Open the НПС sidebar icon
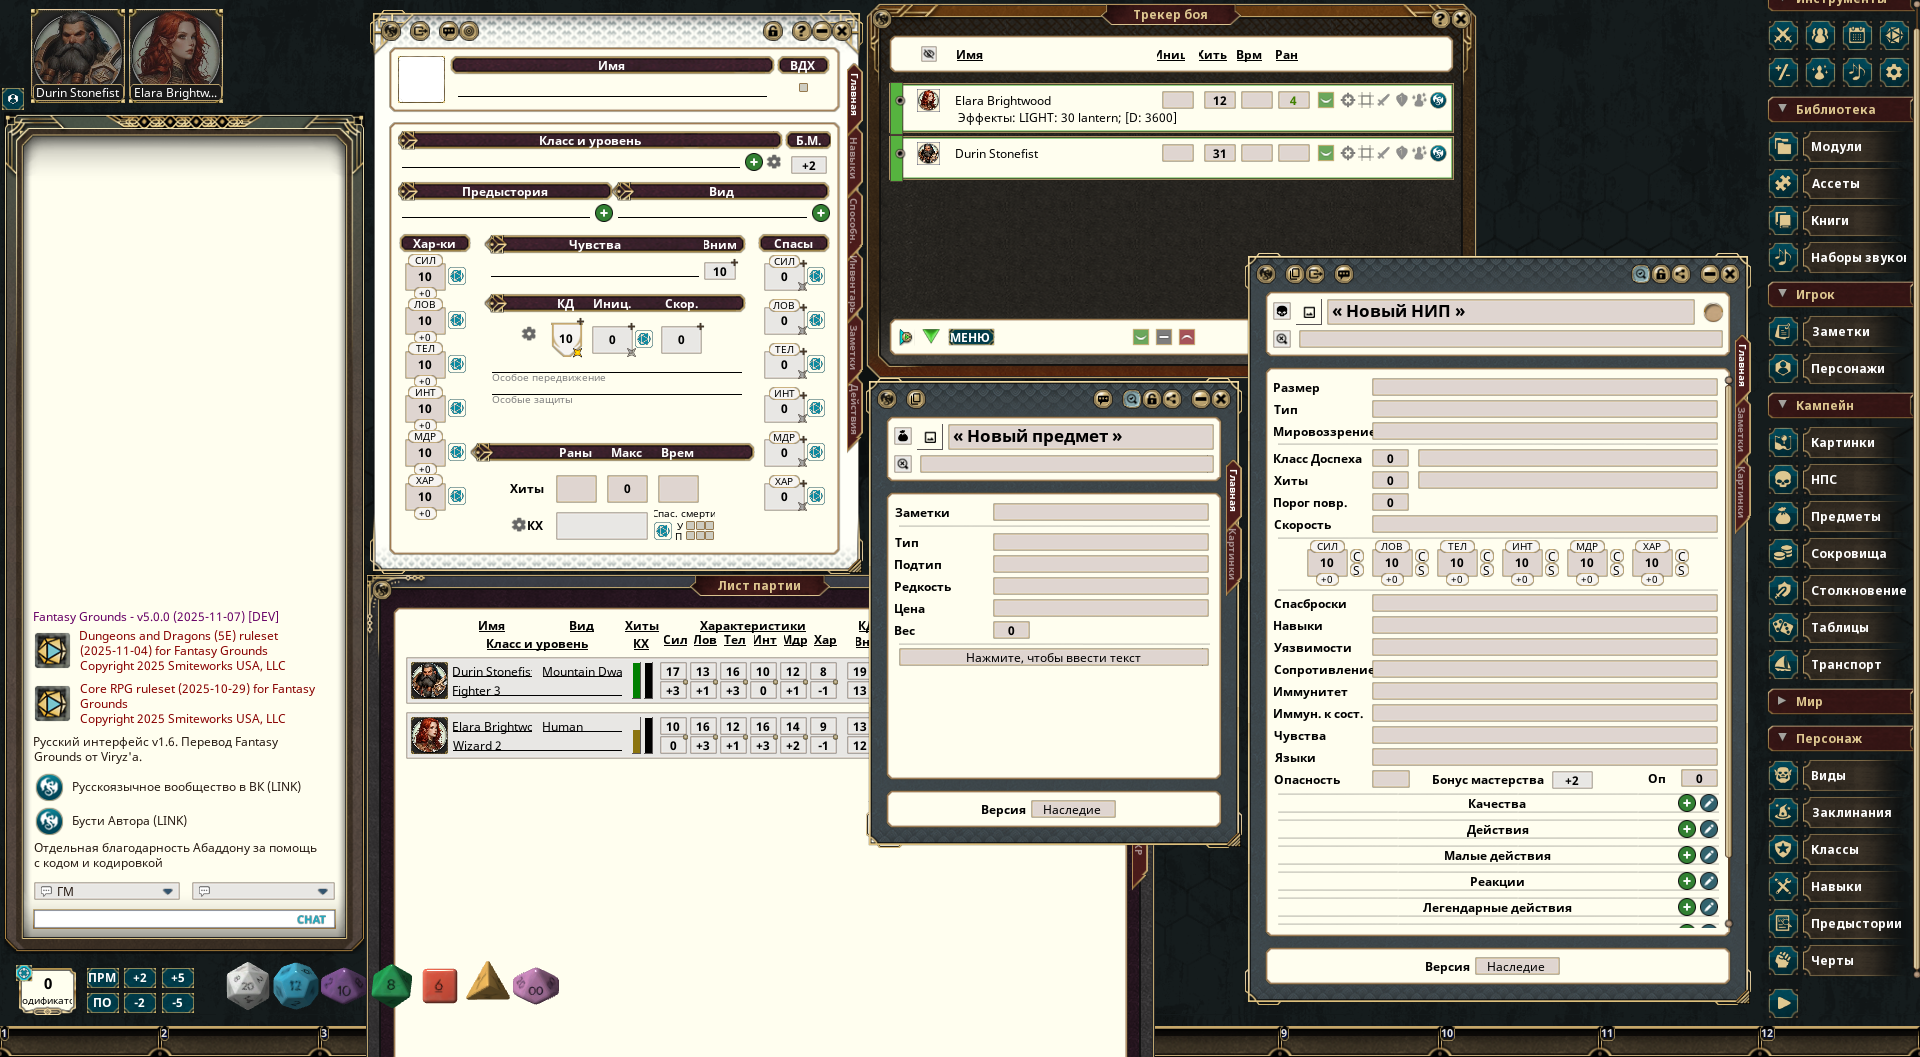Viewport: 1920px width, 1057px height. 1783,480
